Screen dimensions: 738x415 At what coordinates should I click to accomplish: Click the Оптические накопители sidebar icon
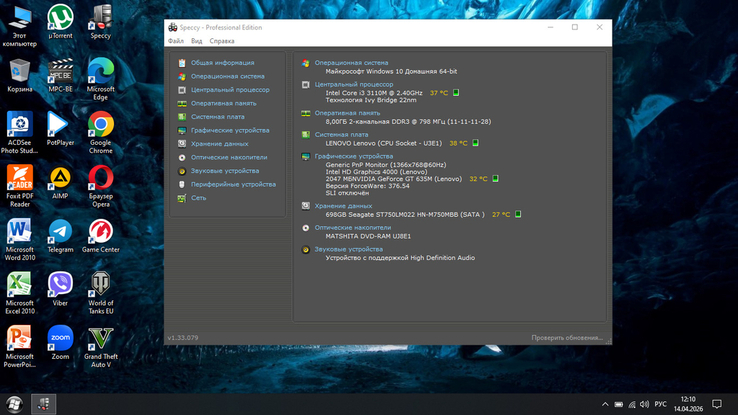click(182, 158)
